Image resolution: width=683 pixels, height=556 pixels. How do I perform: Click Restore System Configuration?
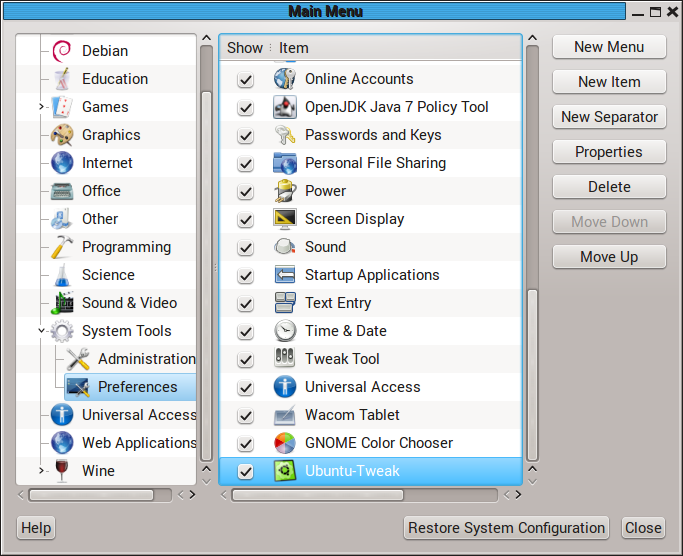tap(506, 528)
